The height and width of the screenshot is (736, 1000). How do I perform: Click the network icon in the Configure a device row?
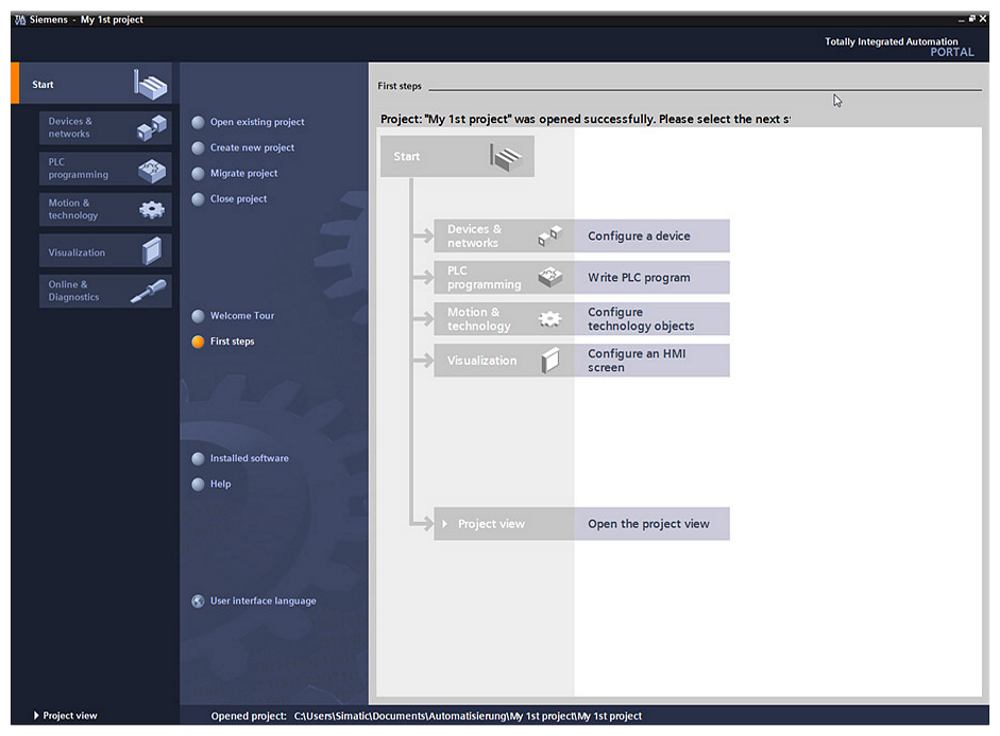click(550, 235)
